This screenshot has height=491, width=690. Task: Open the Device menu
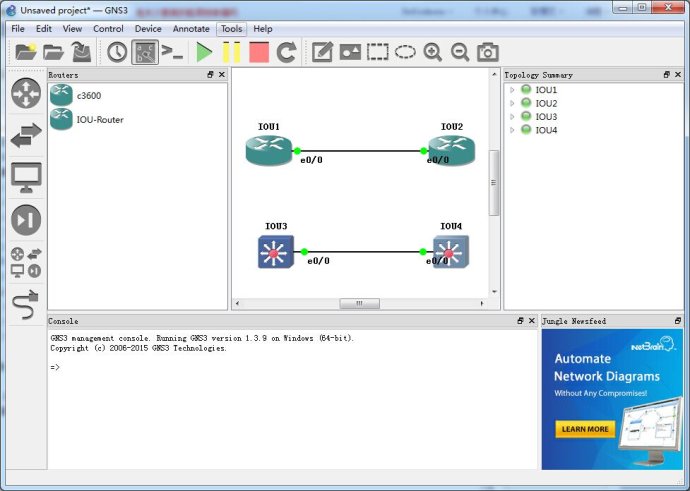click(x=148, y=29)
